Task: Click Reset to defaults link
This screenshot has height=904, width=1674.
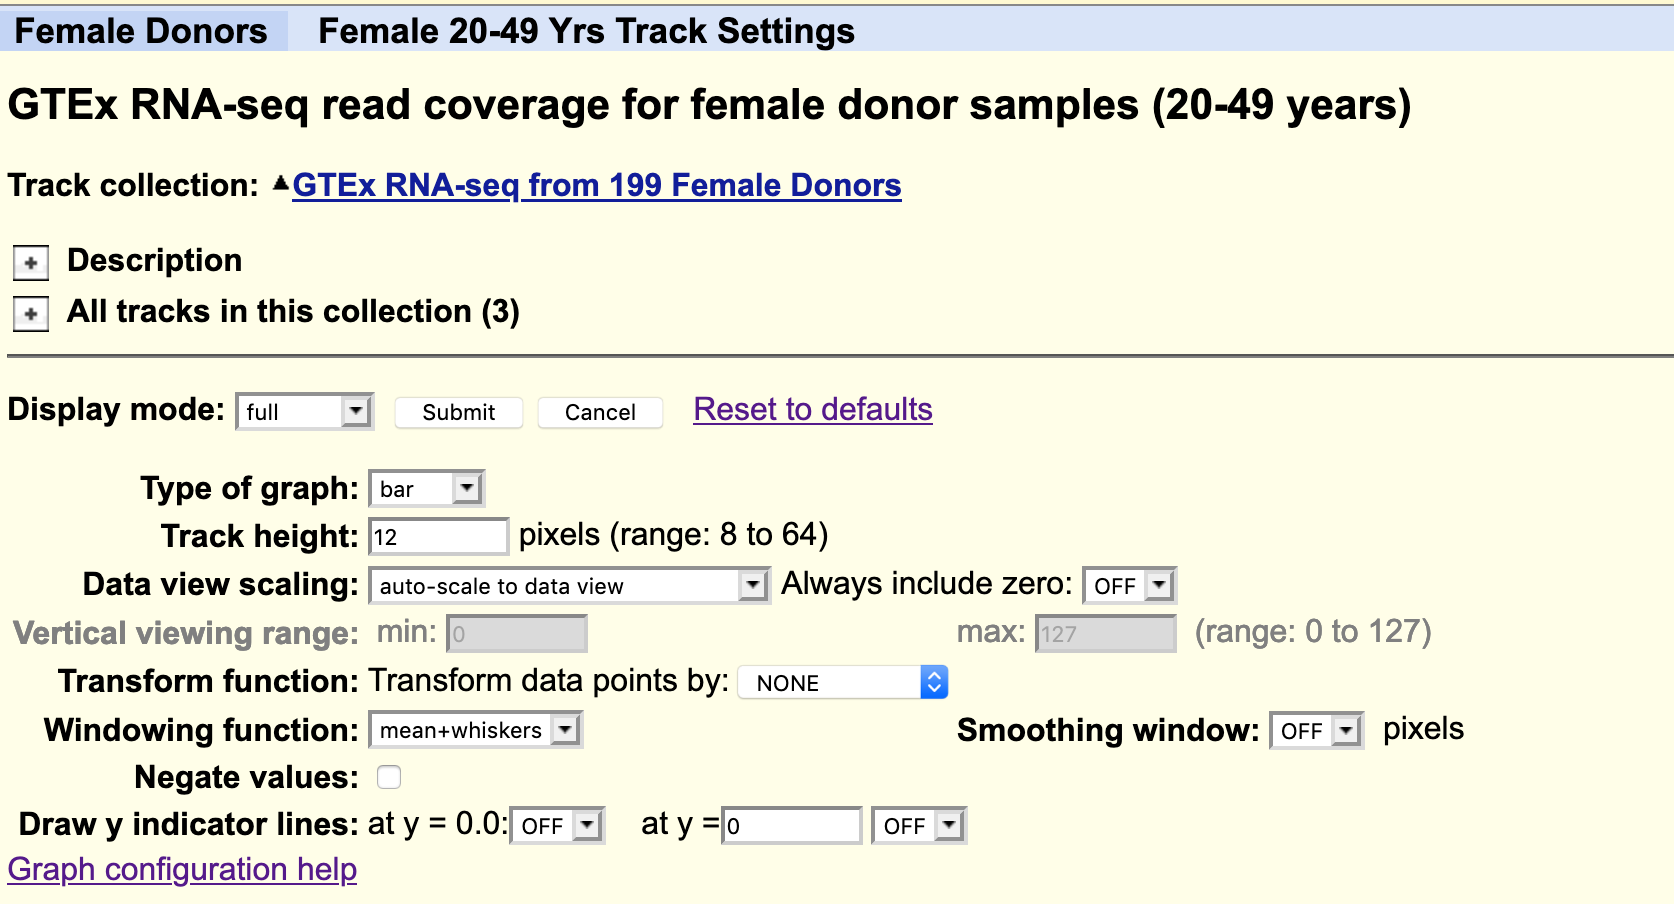Action: pyautogui.click(x=812, y=409)
